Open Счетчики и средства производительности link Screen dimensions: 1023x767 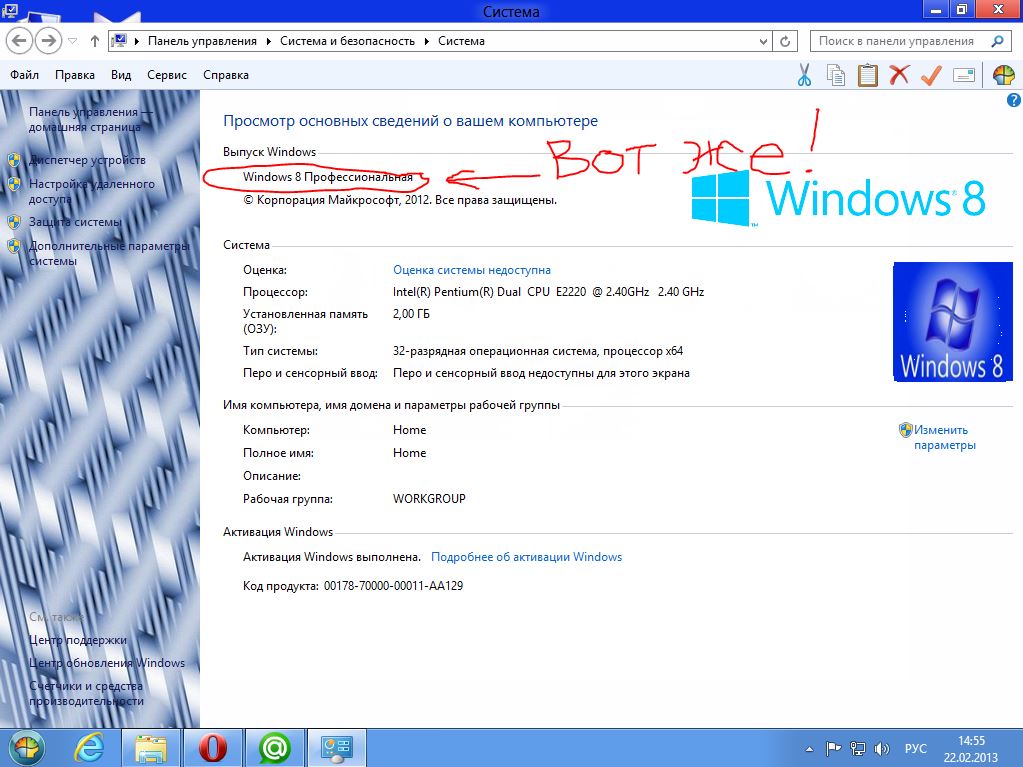coord(86,693)
